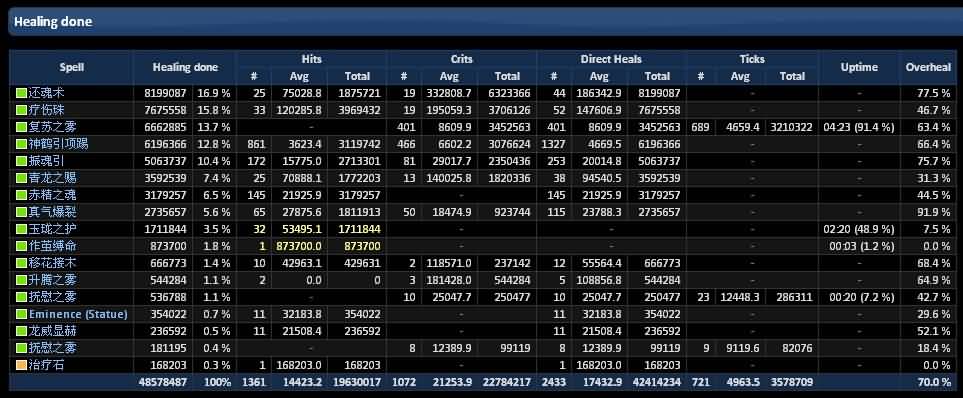Select the 77.5 % overheal cell
This screenshot has width=963, height=398.
pyautogui.click(x=928, y=93)
